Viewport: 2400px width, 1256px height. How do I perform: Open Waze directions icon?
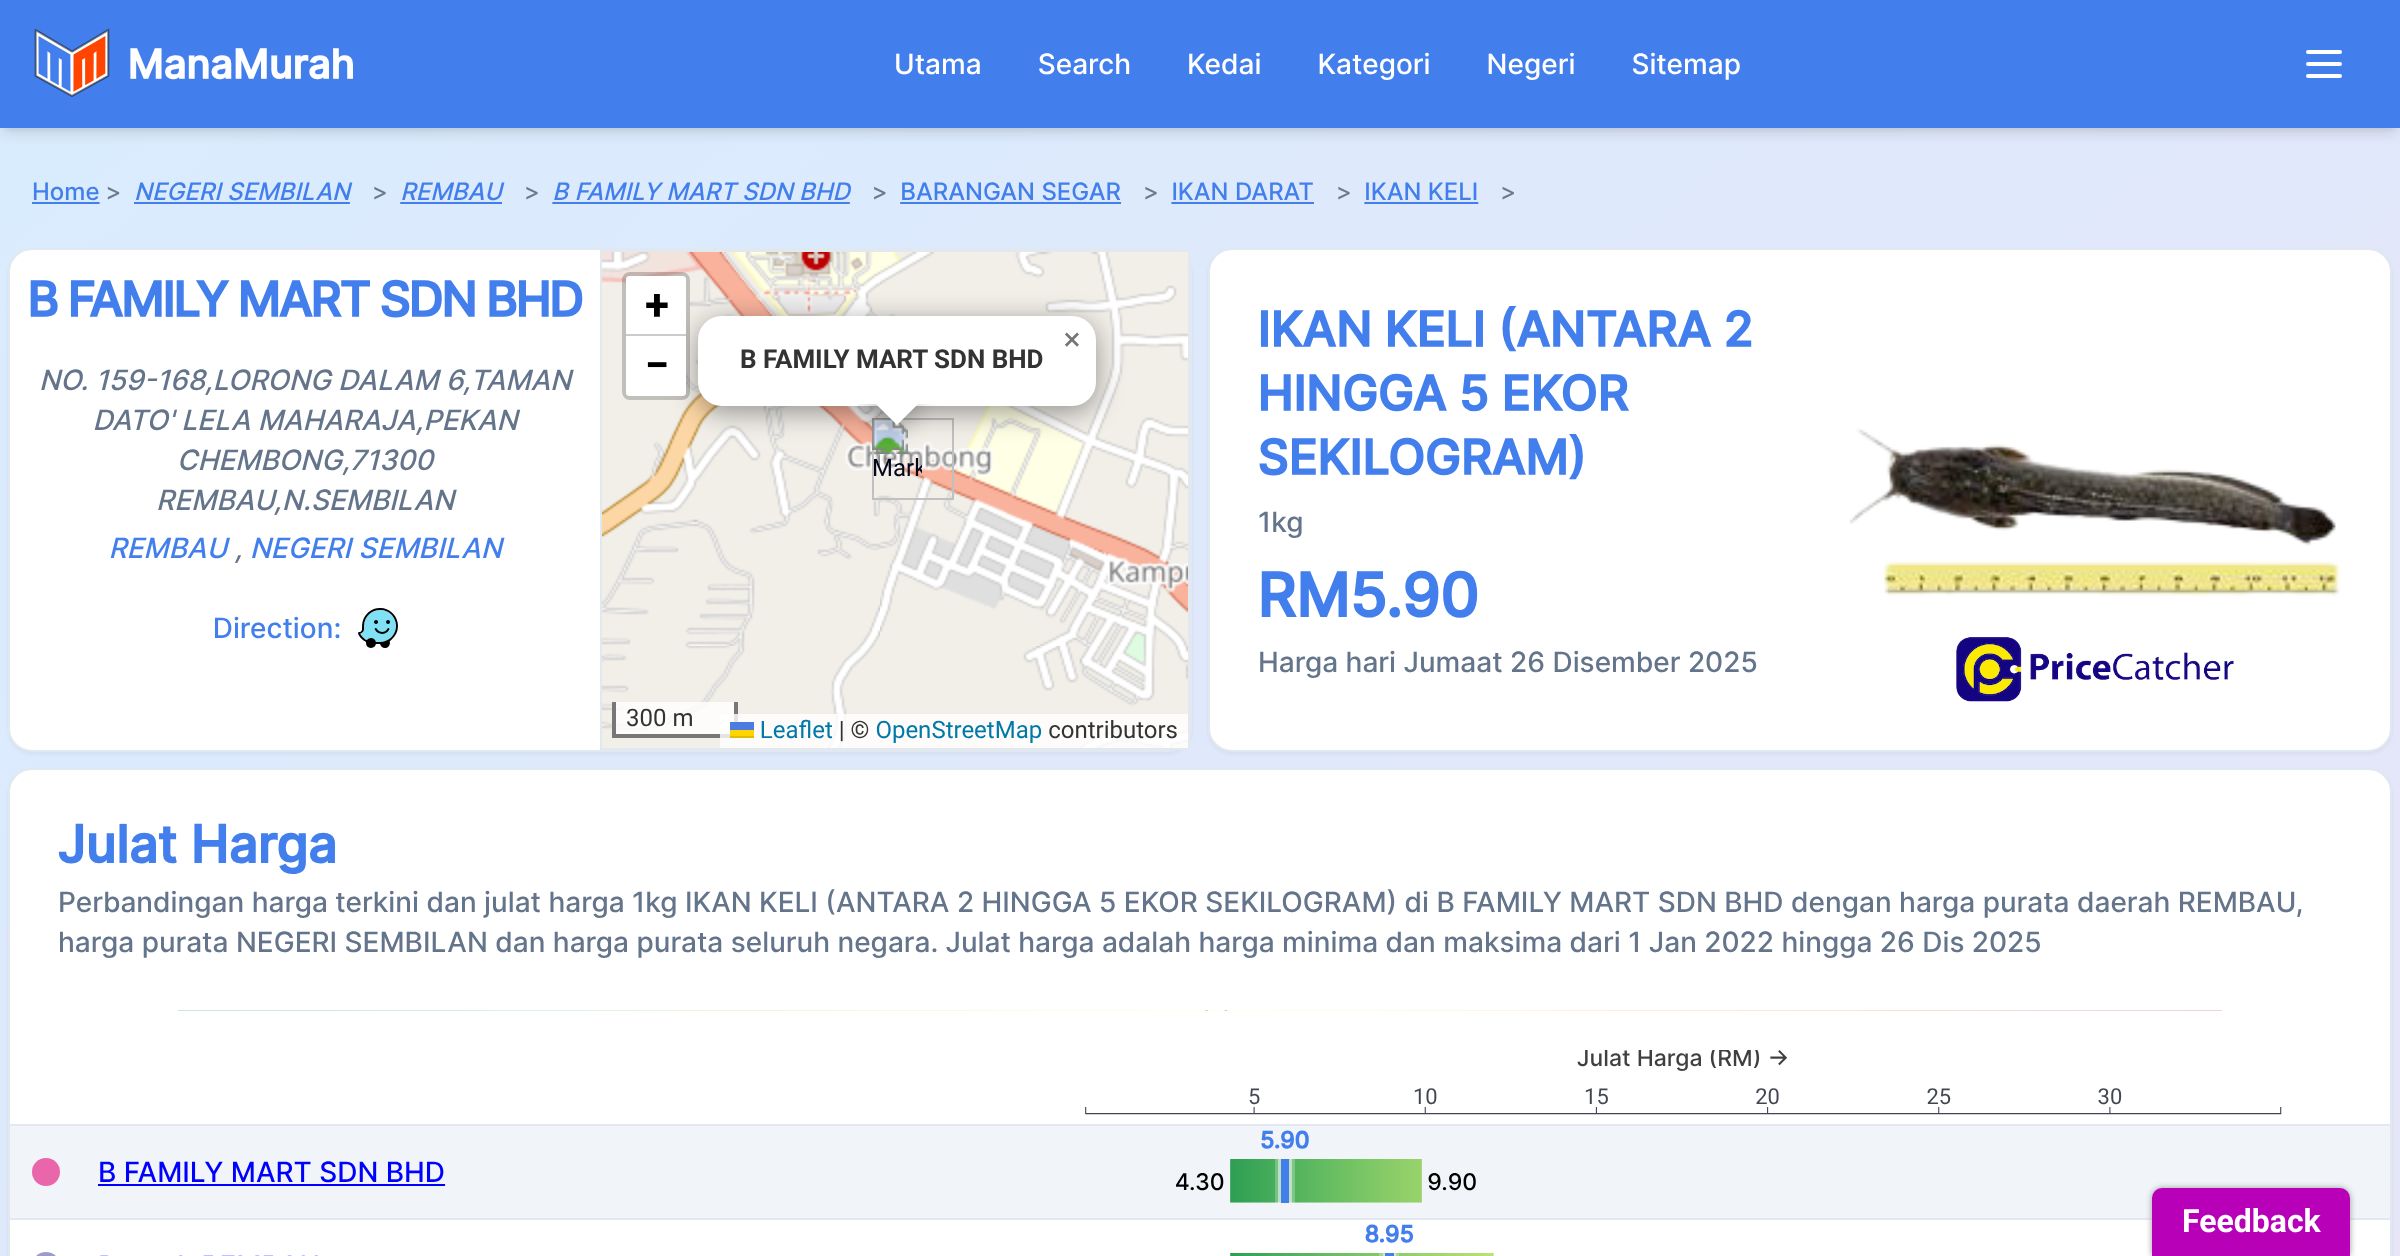[x=378, y=628]
